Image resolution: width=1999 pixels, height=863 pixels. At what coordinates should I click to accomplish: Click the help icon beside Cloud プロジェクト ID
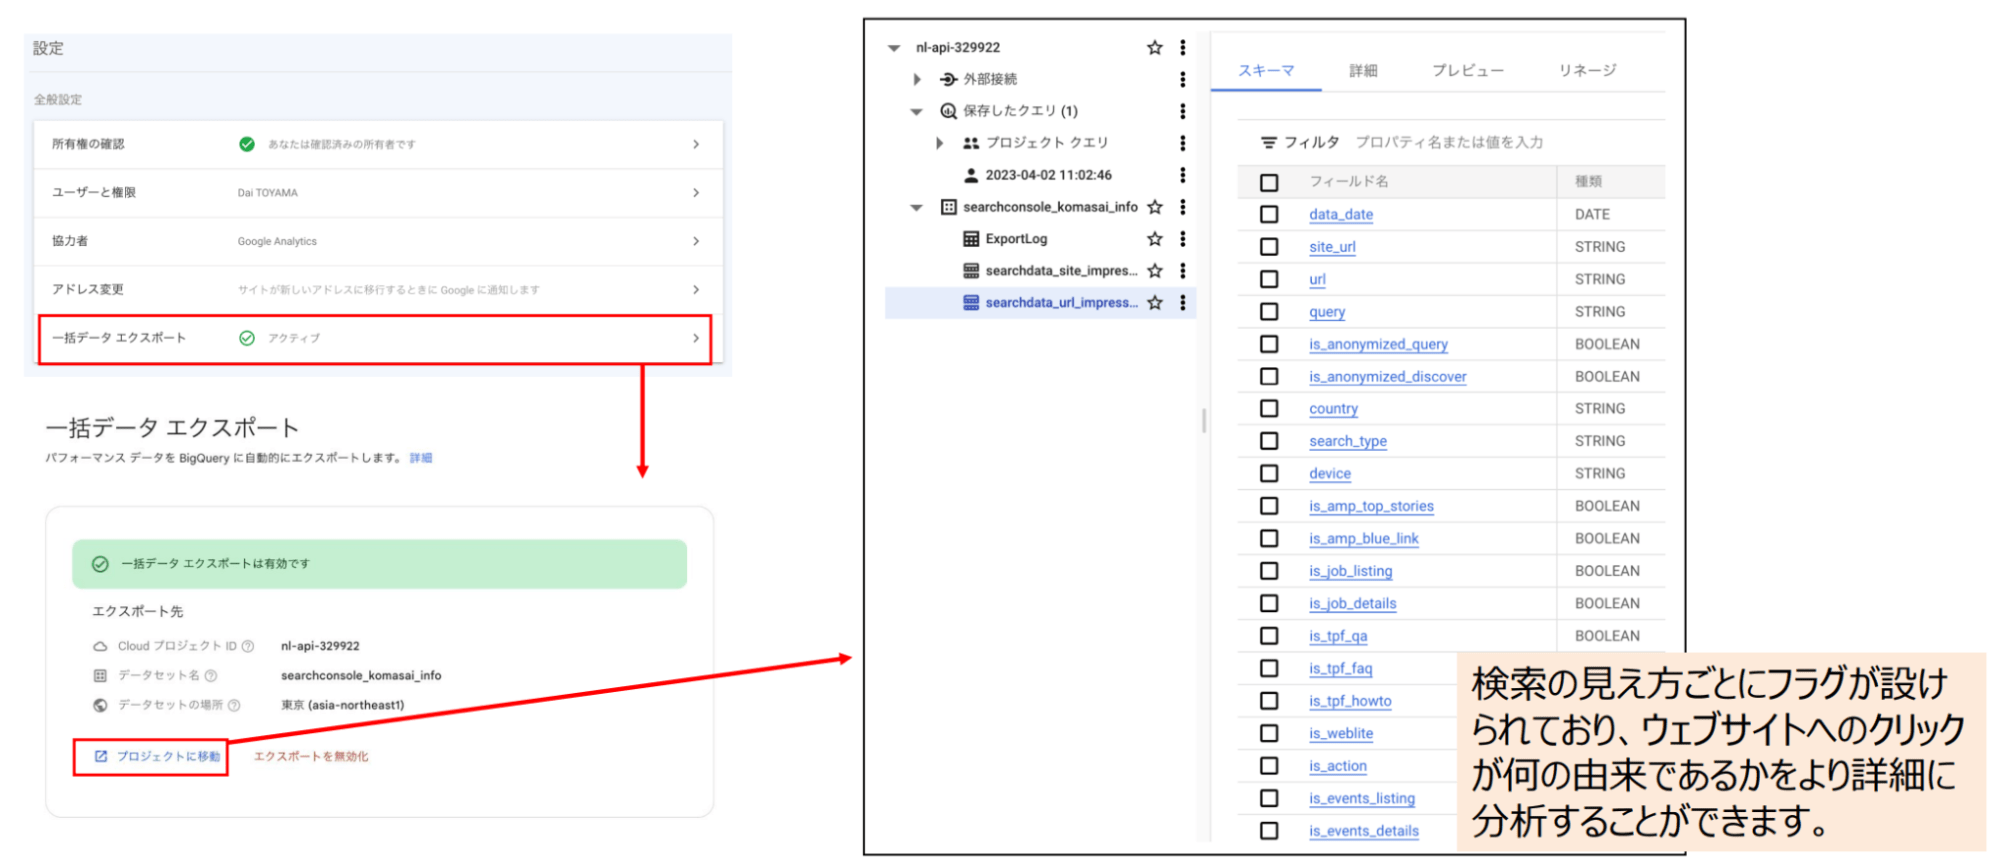(248, 646)
